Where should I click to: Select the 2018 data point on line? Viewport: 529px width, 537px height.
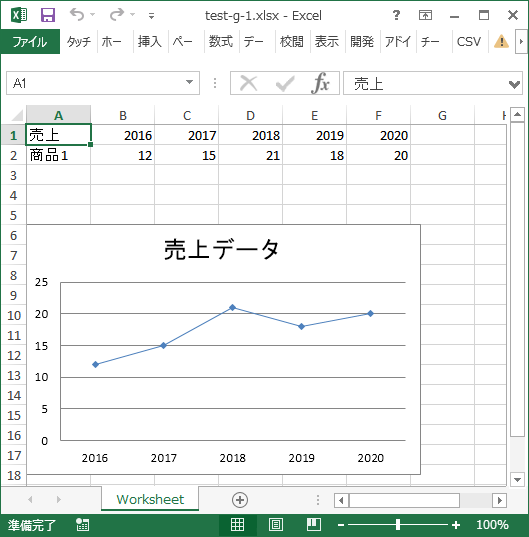pyautogui.click(x=232, y=308)
